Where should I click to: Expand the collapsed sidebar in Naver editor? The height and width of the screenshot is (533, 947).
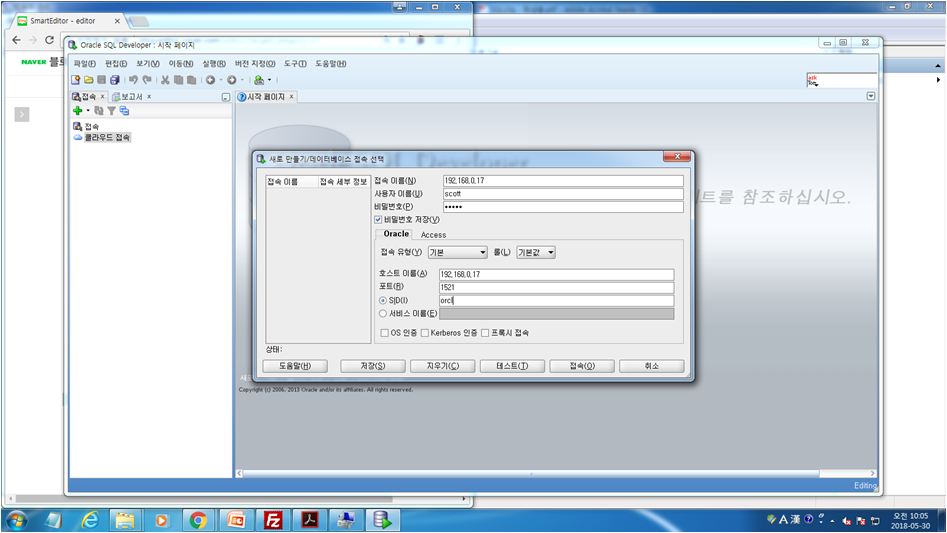(22, 114)
